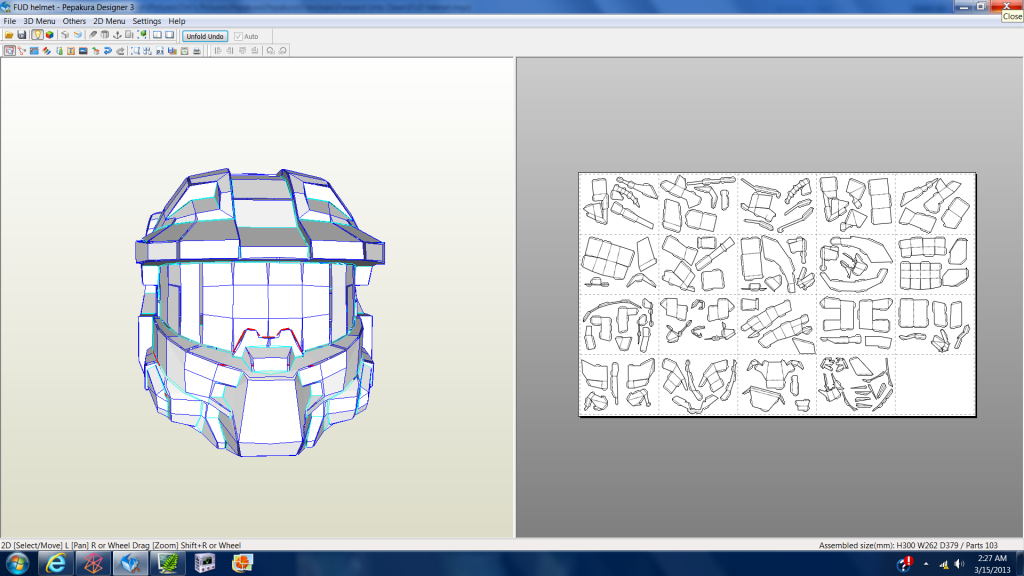Open the 2D Menu
The height and width of the screenshot is (576, 1024).
(x=109, y=21)
